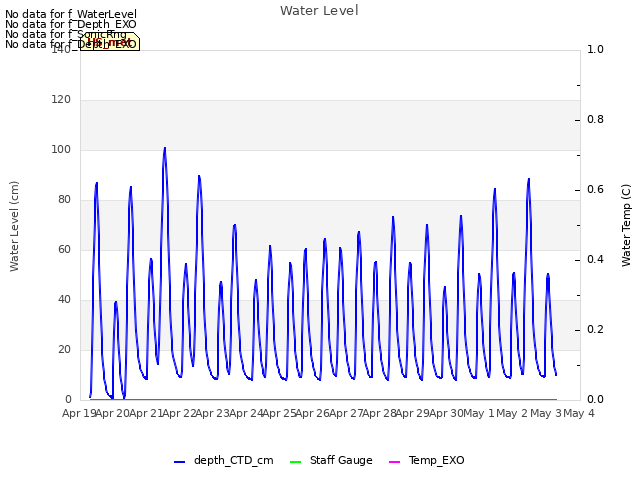640x480 pixels.
Task: Click the 60 left y-axis label
Action: coord(64,250)
